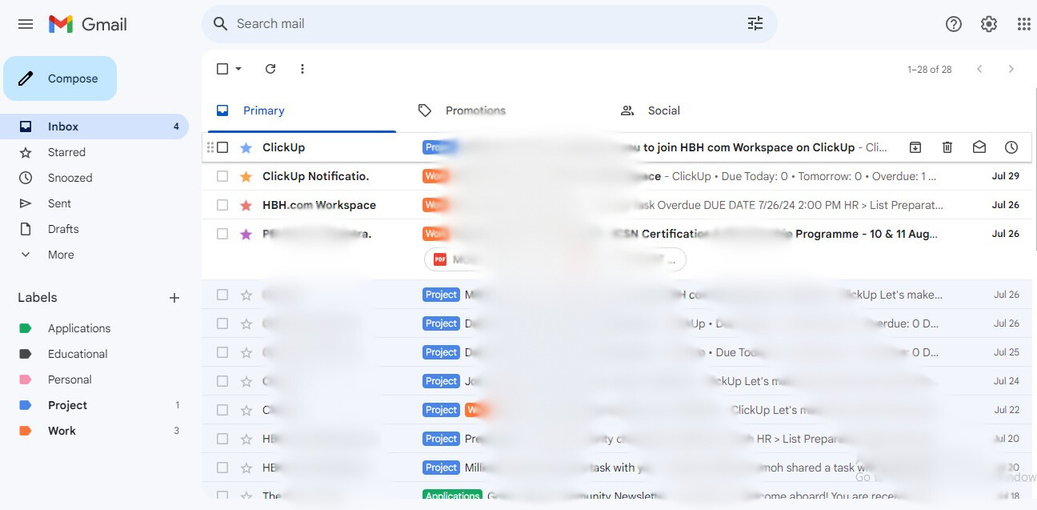This screenshot has width=1037, height=510.
Task: Click the 1–28 of 28 count
Action: [x=929, y=69]
